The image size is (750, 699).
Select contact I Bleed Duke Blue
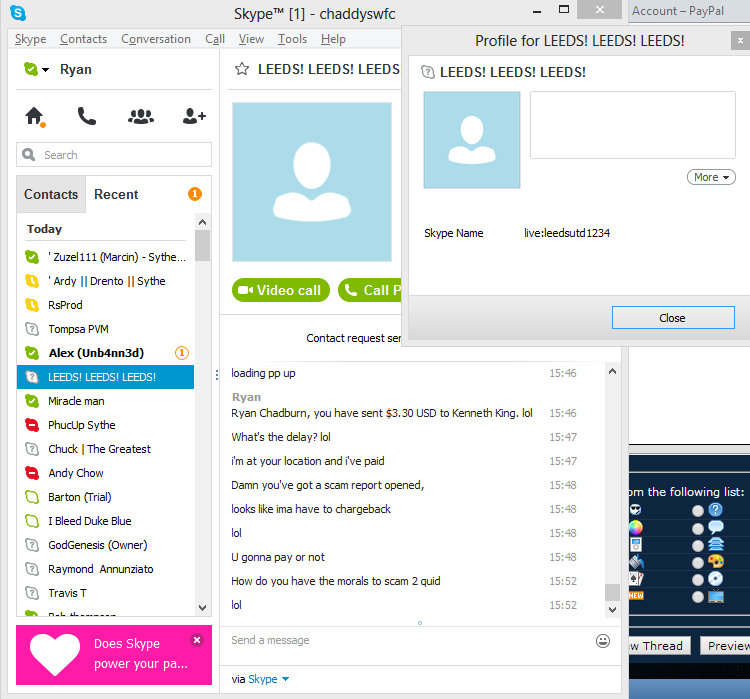[106, 521]
